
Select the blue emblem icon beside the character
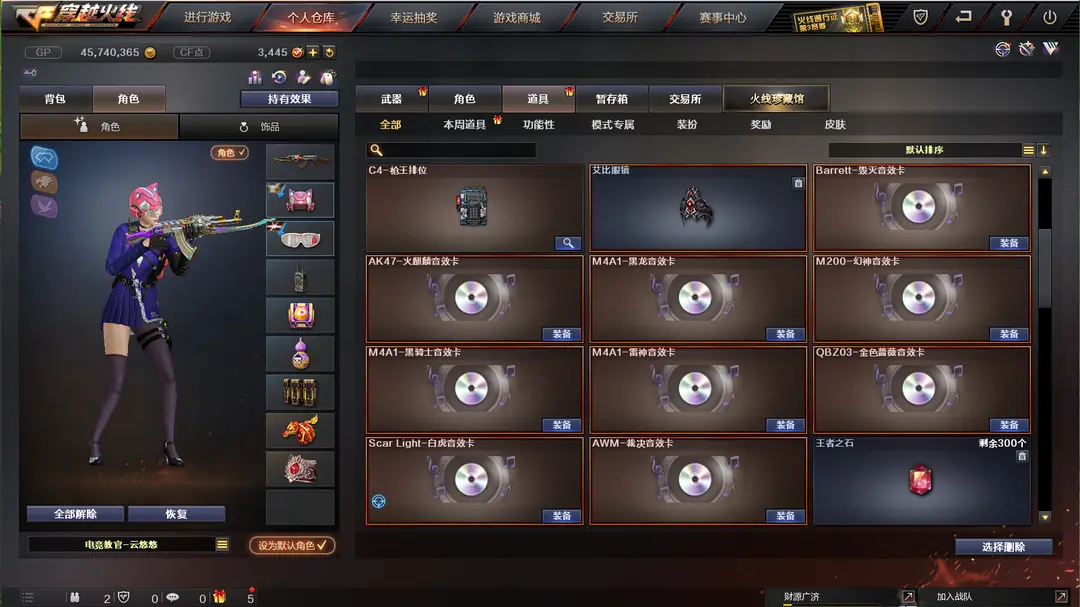point(44,158)
